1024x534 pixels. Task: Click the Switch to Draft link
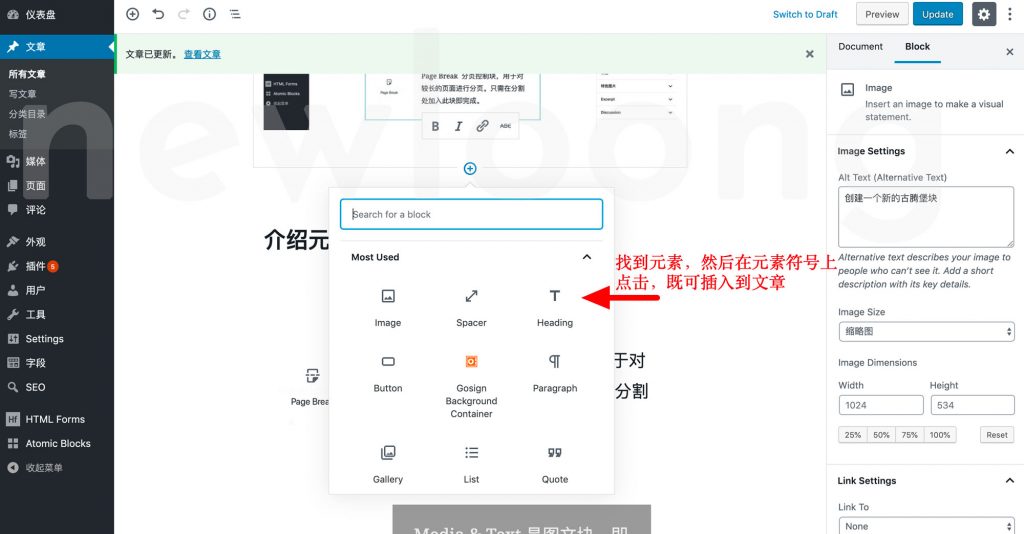805,14
